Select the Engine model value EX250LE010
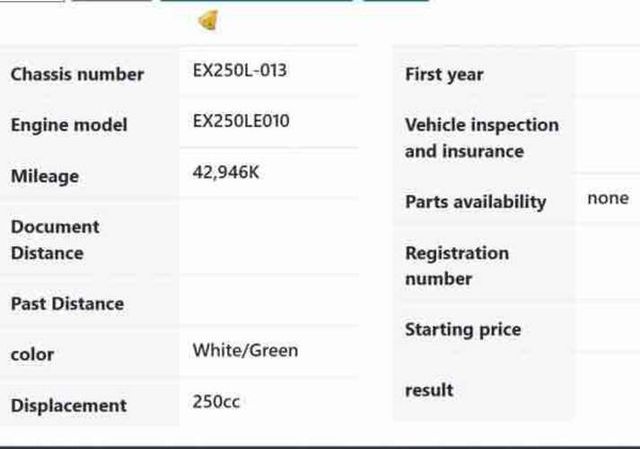The image size is (640, 449). 241,122
